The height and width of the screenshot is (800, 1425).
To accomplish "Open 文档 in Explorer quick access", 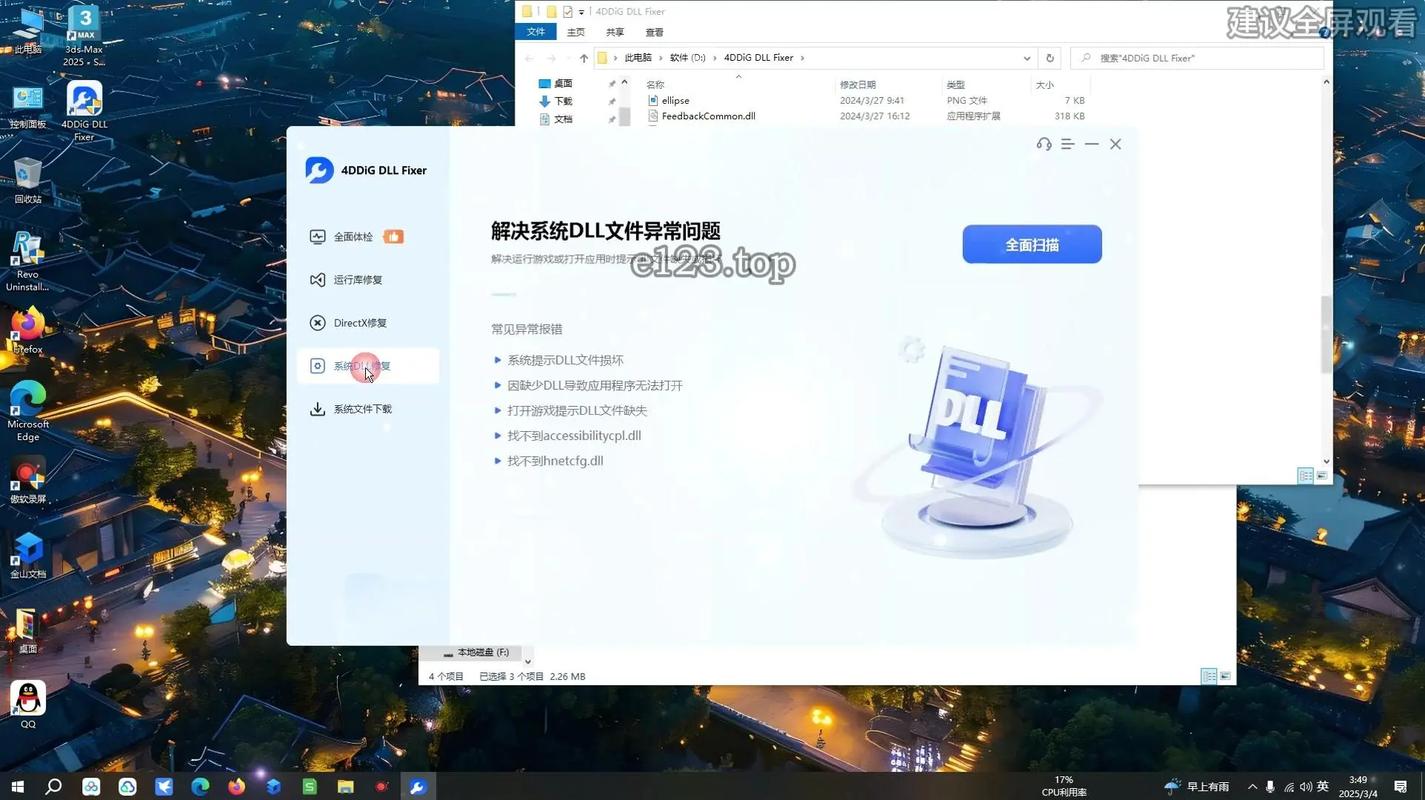I will tap(563, 119).
